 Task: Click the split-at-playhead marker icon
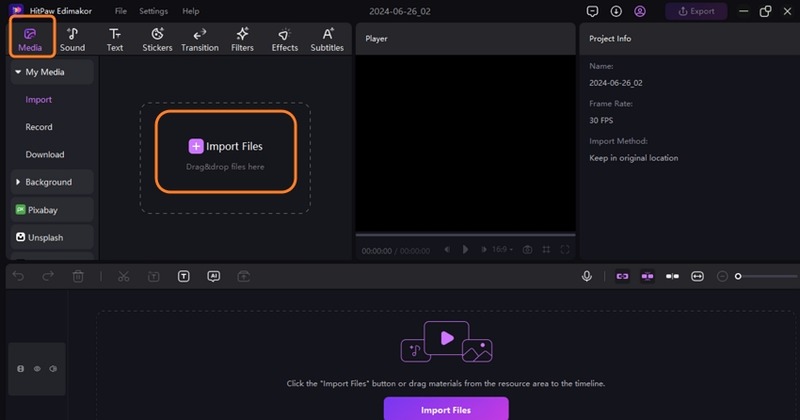(672, 276)
